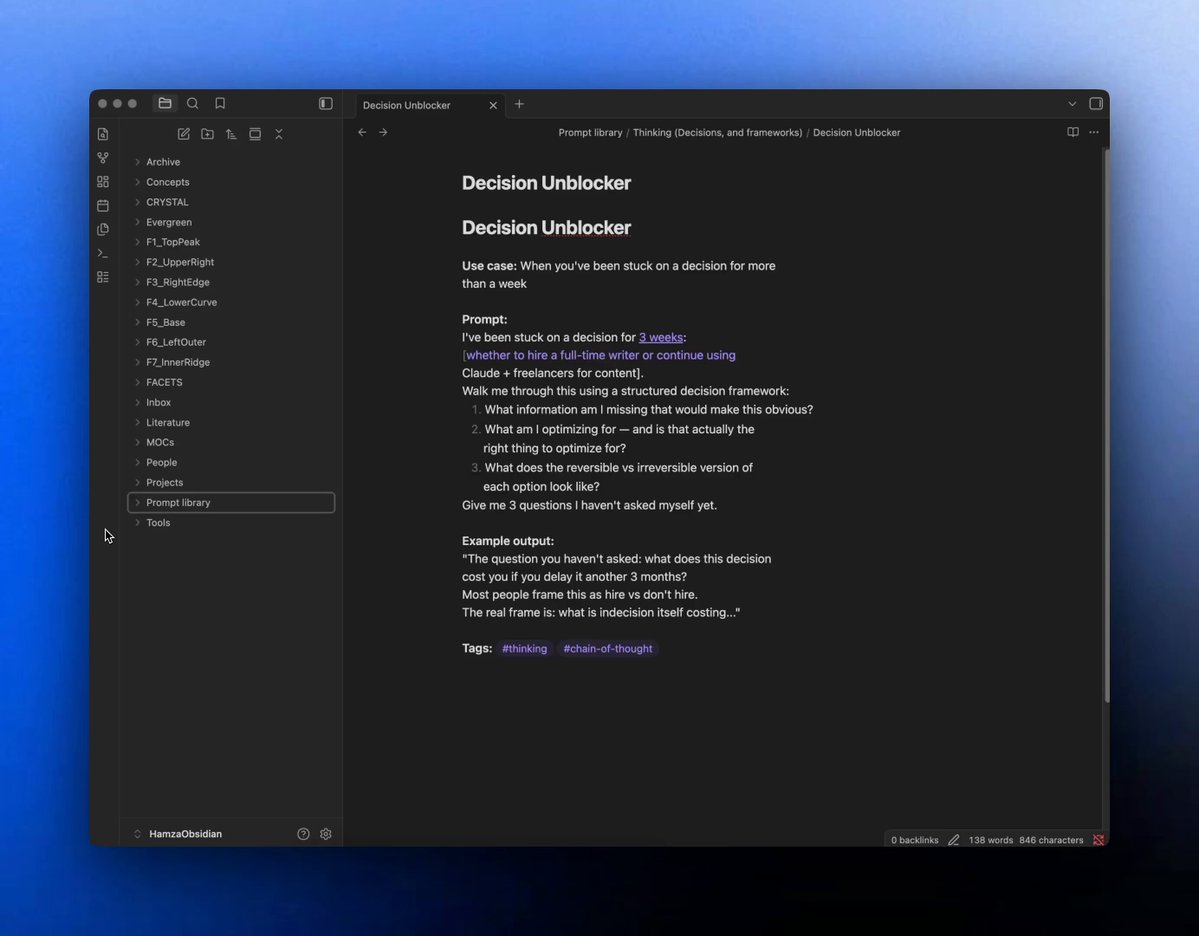Open the graph view icon in ribbon

[103, 158]
